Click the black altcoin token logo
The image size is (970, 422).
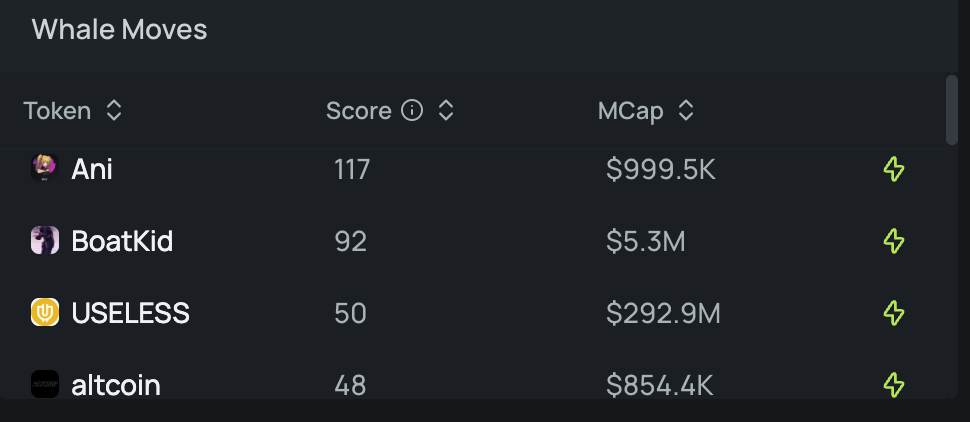[45, 384]
